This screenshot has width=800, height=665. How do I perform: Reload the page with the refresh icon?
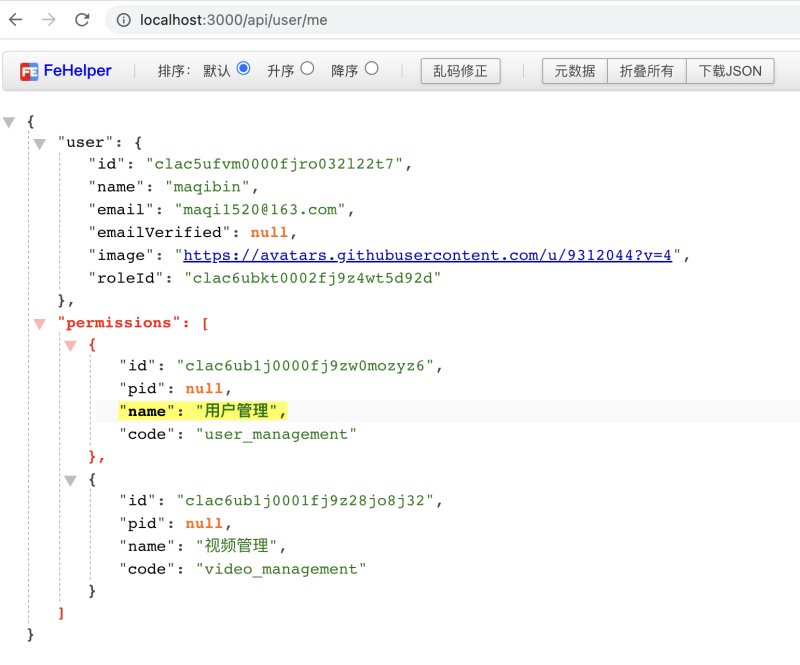click(82, 20)
